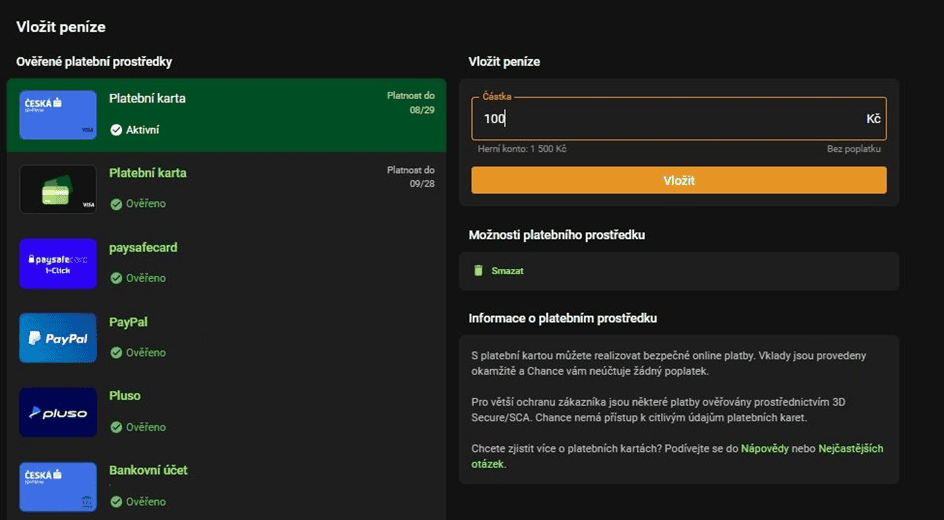Click Ověřeno check icon for card 09/28
Image resolution: width=944 pixels, height=520 pixels.
click(x=116, y=204)
